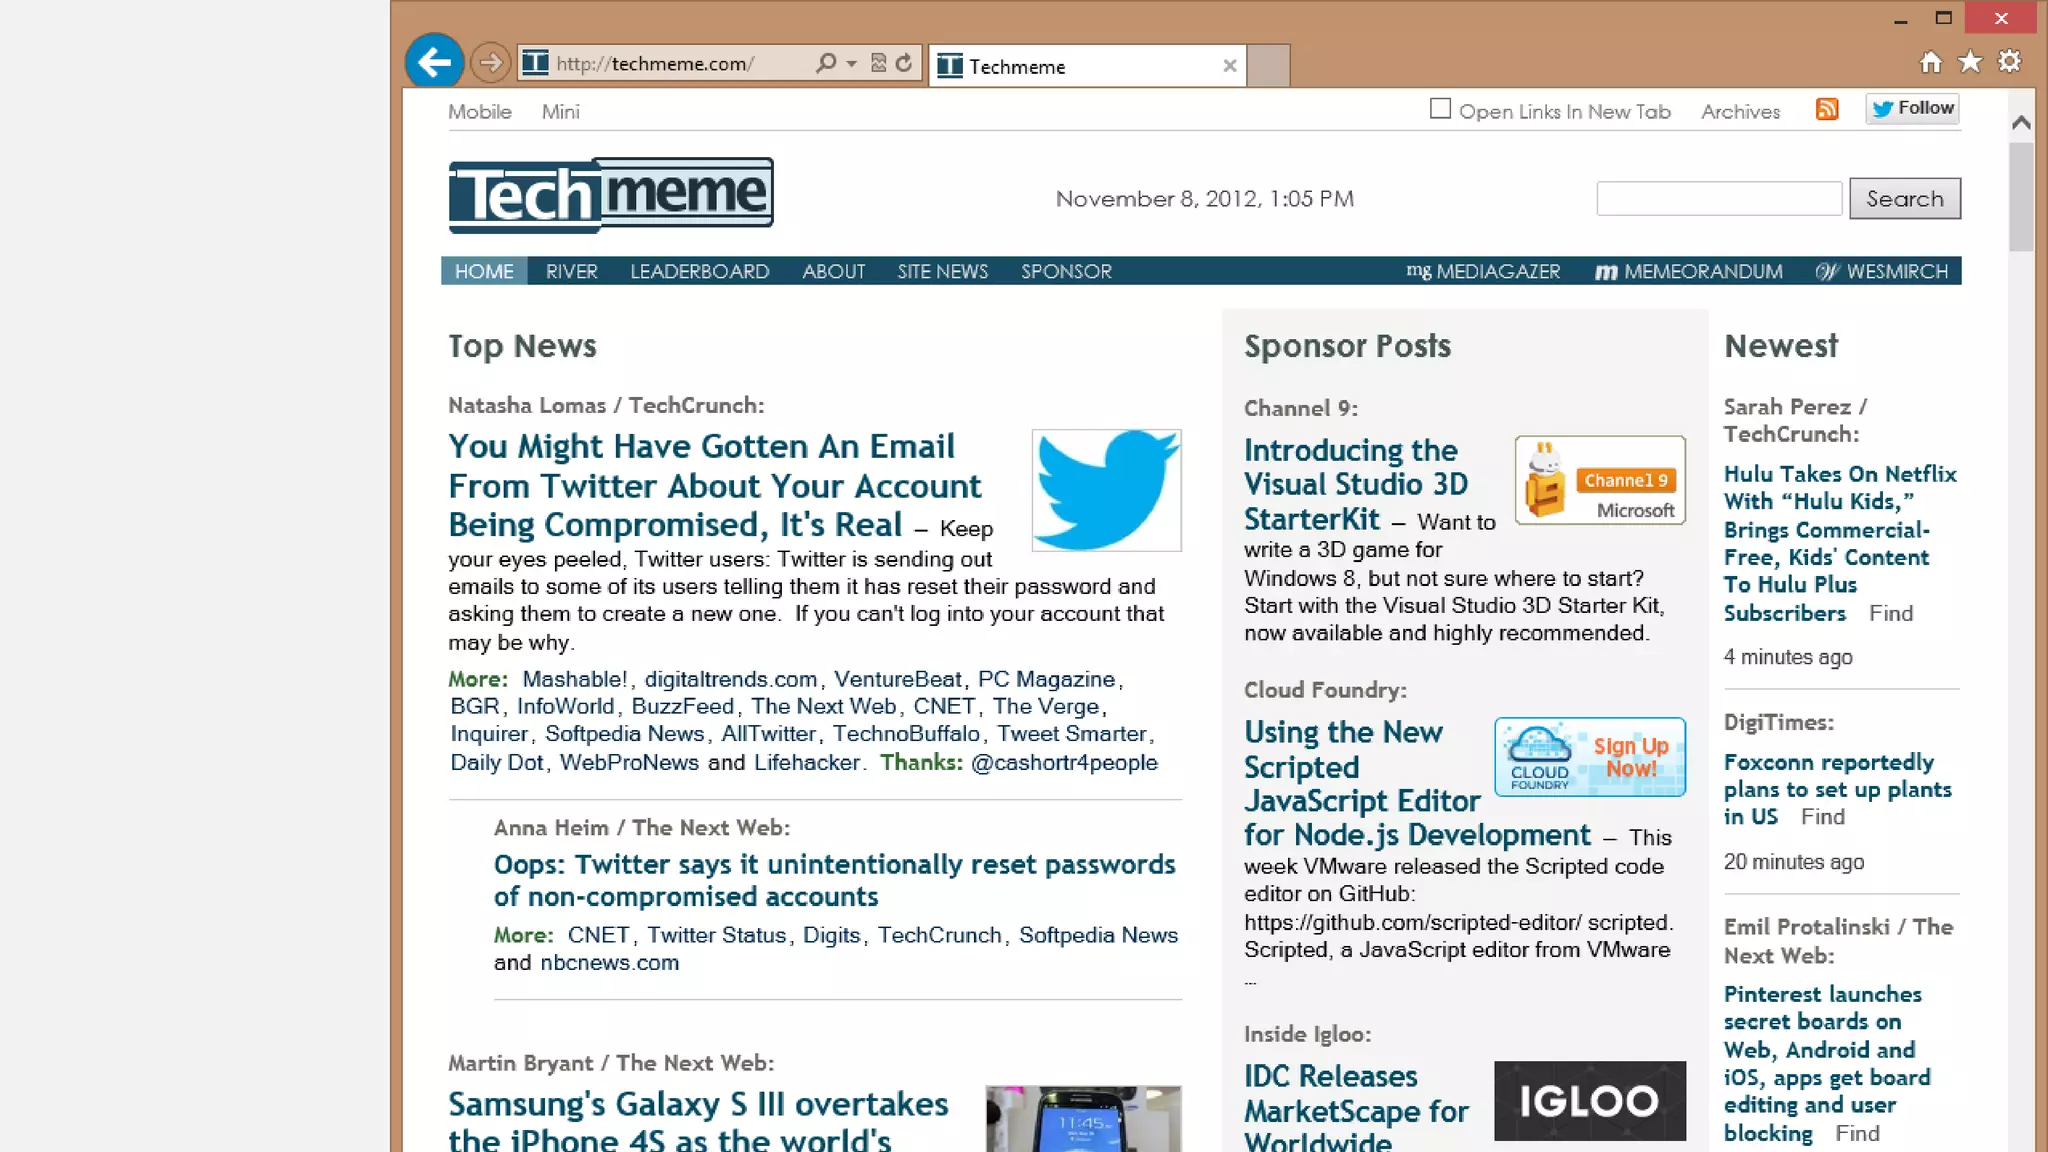The height and width of the screenshot is (1152, 2048).
Task: Click the Twitter Follow button
Action: click(1912, 108)
